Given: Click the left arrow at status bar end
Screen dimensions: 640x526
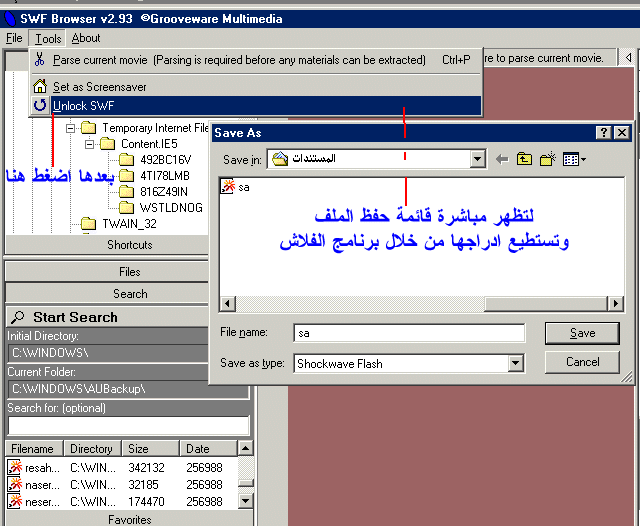Looking at the screenshot, I should pos(628,58).
